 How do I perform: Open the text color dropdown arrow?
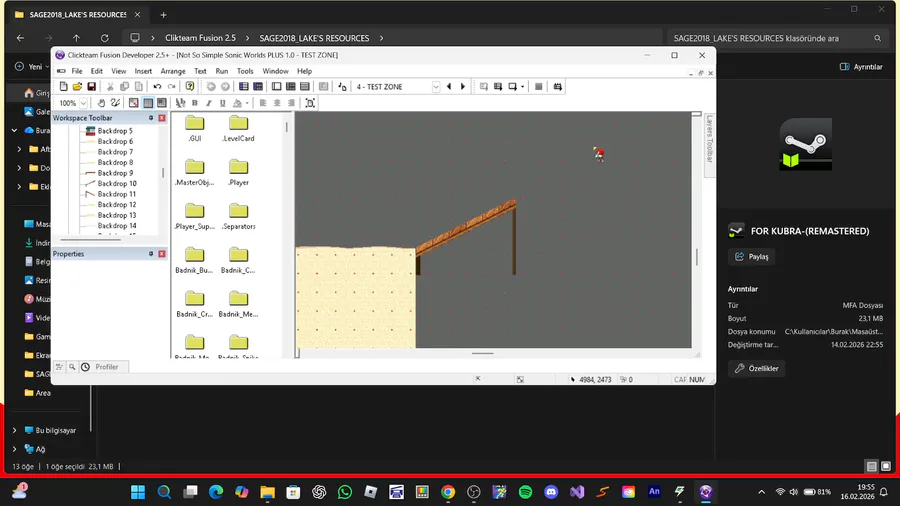[247, 103]
